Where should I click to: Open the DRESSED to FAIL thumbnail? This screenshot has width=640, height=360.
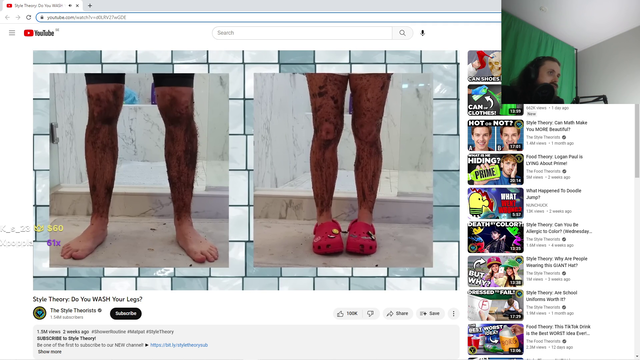[496, 305]
